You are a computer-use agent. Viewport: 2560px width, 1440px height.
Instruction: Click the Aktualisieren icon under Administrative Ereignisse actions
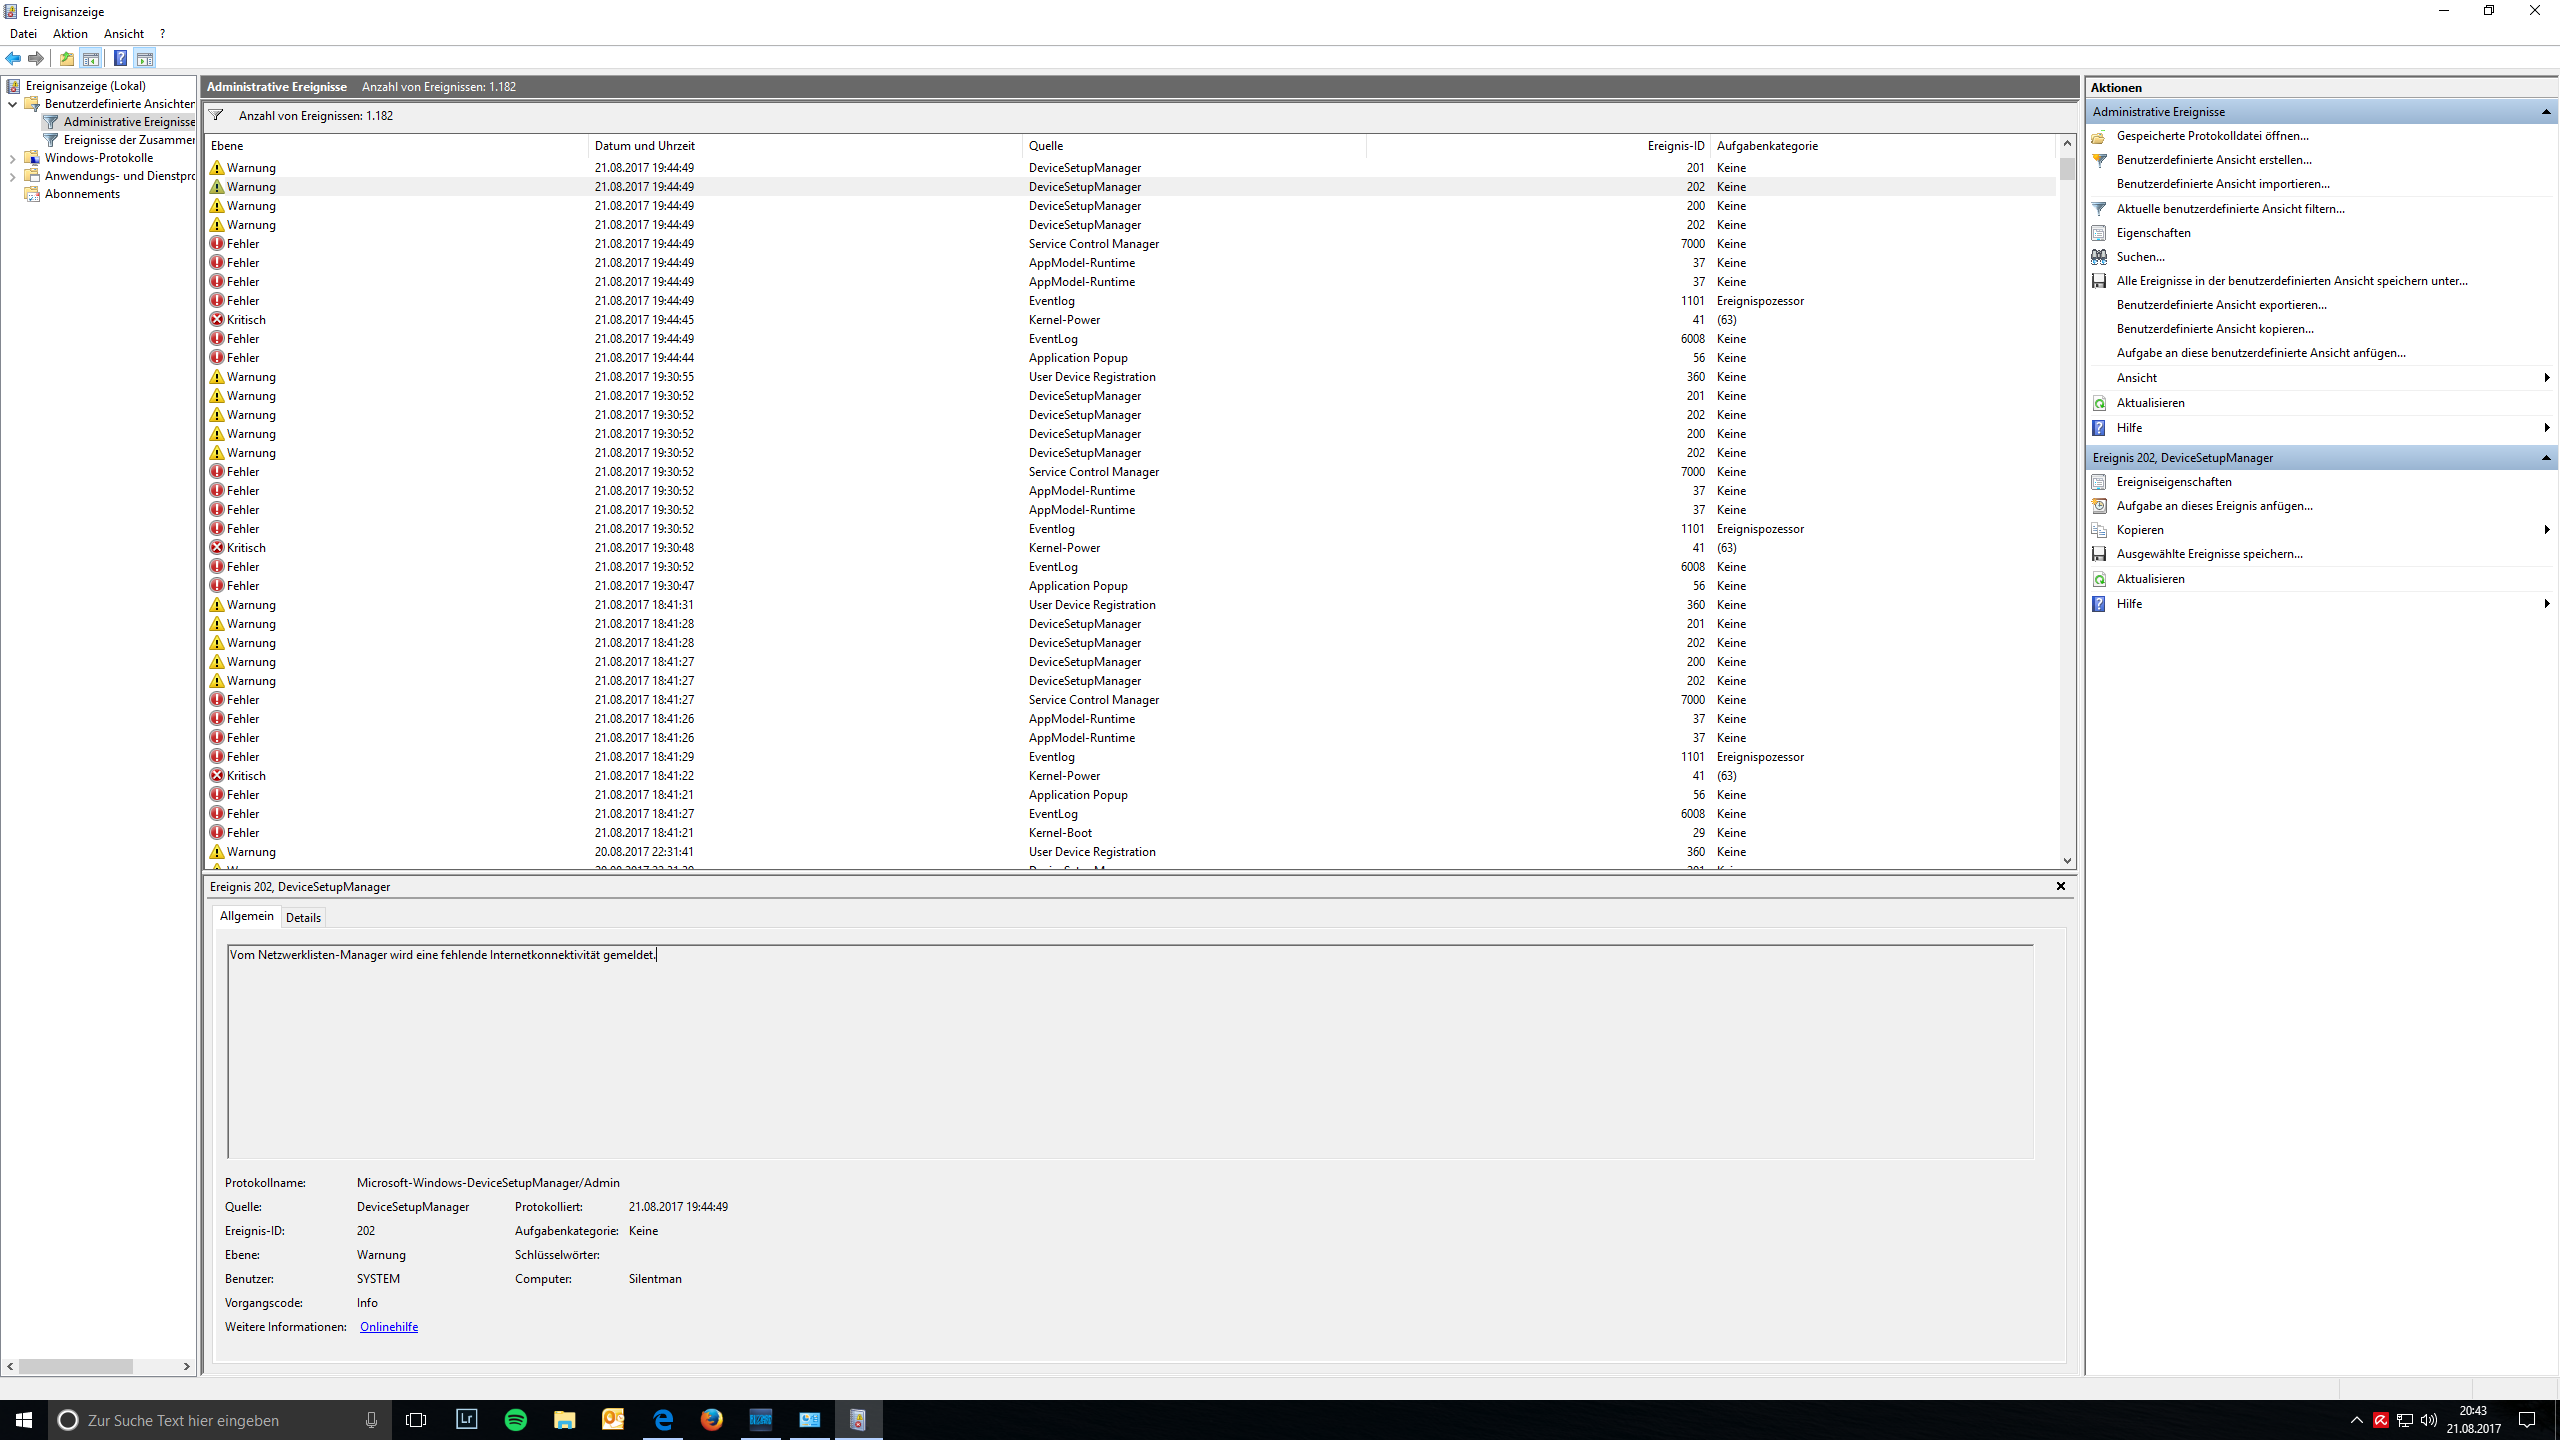2099,403
